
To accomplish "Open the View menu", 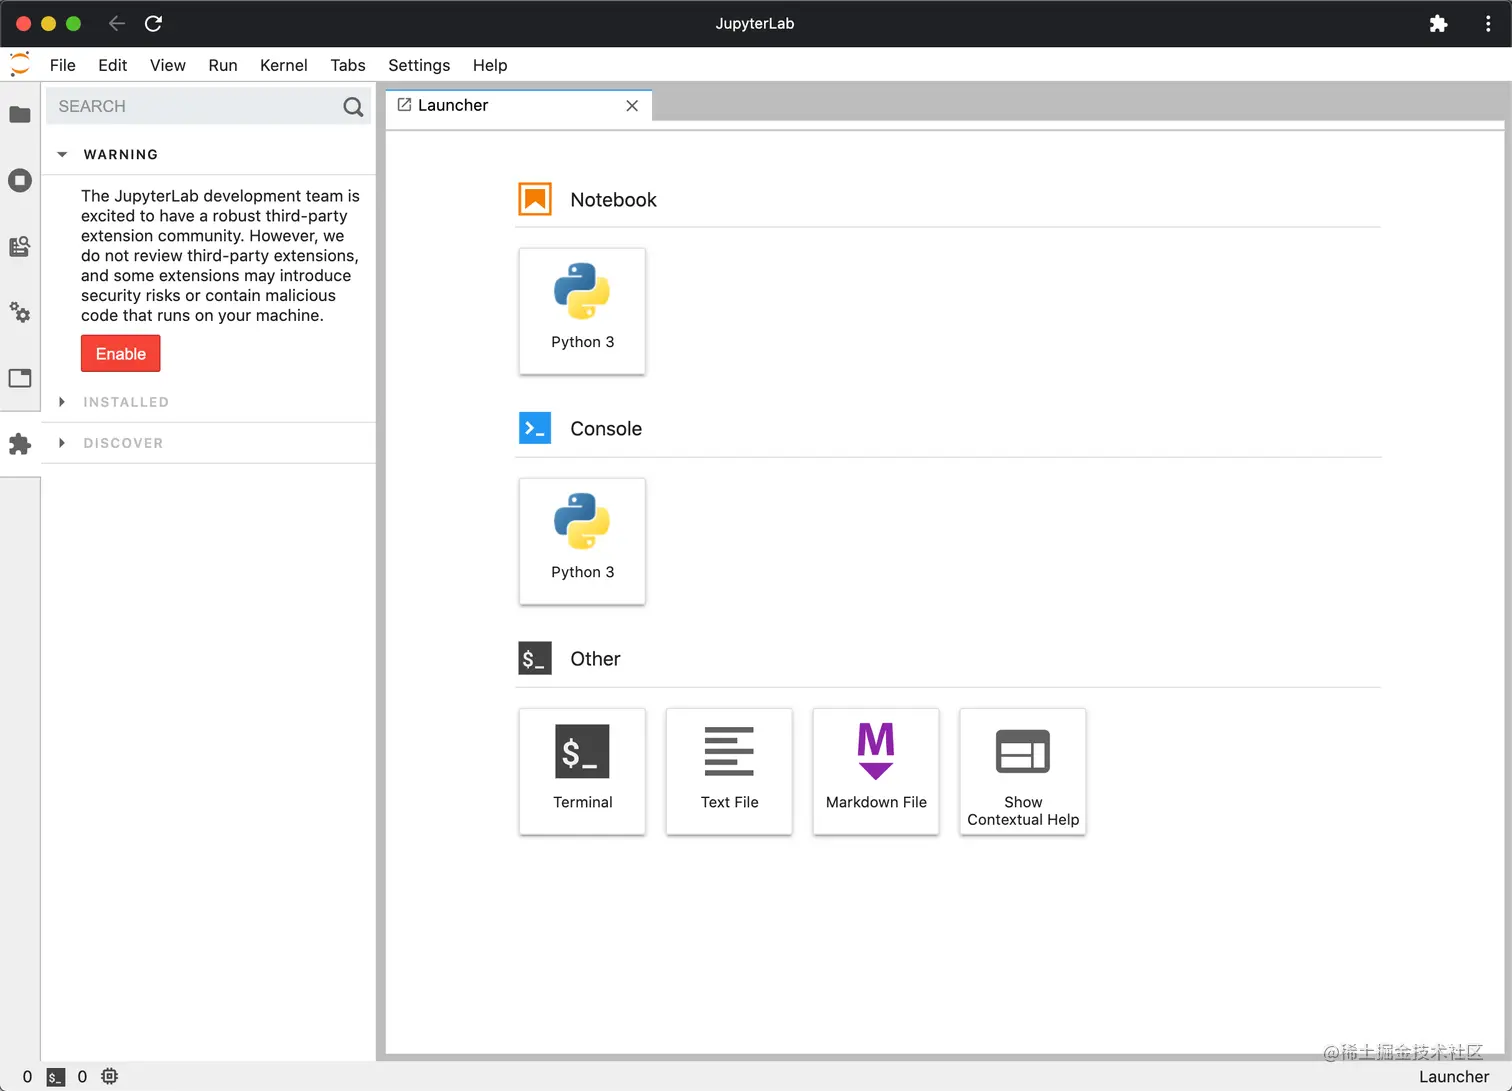I will coord(168,65).
